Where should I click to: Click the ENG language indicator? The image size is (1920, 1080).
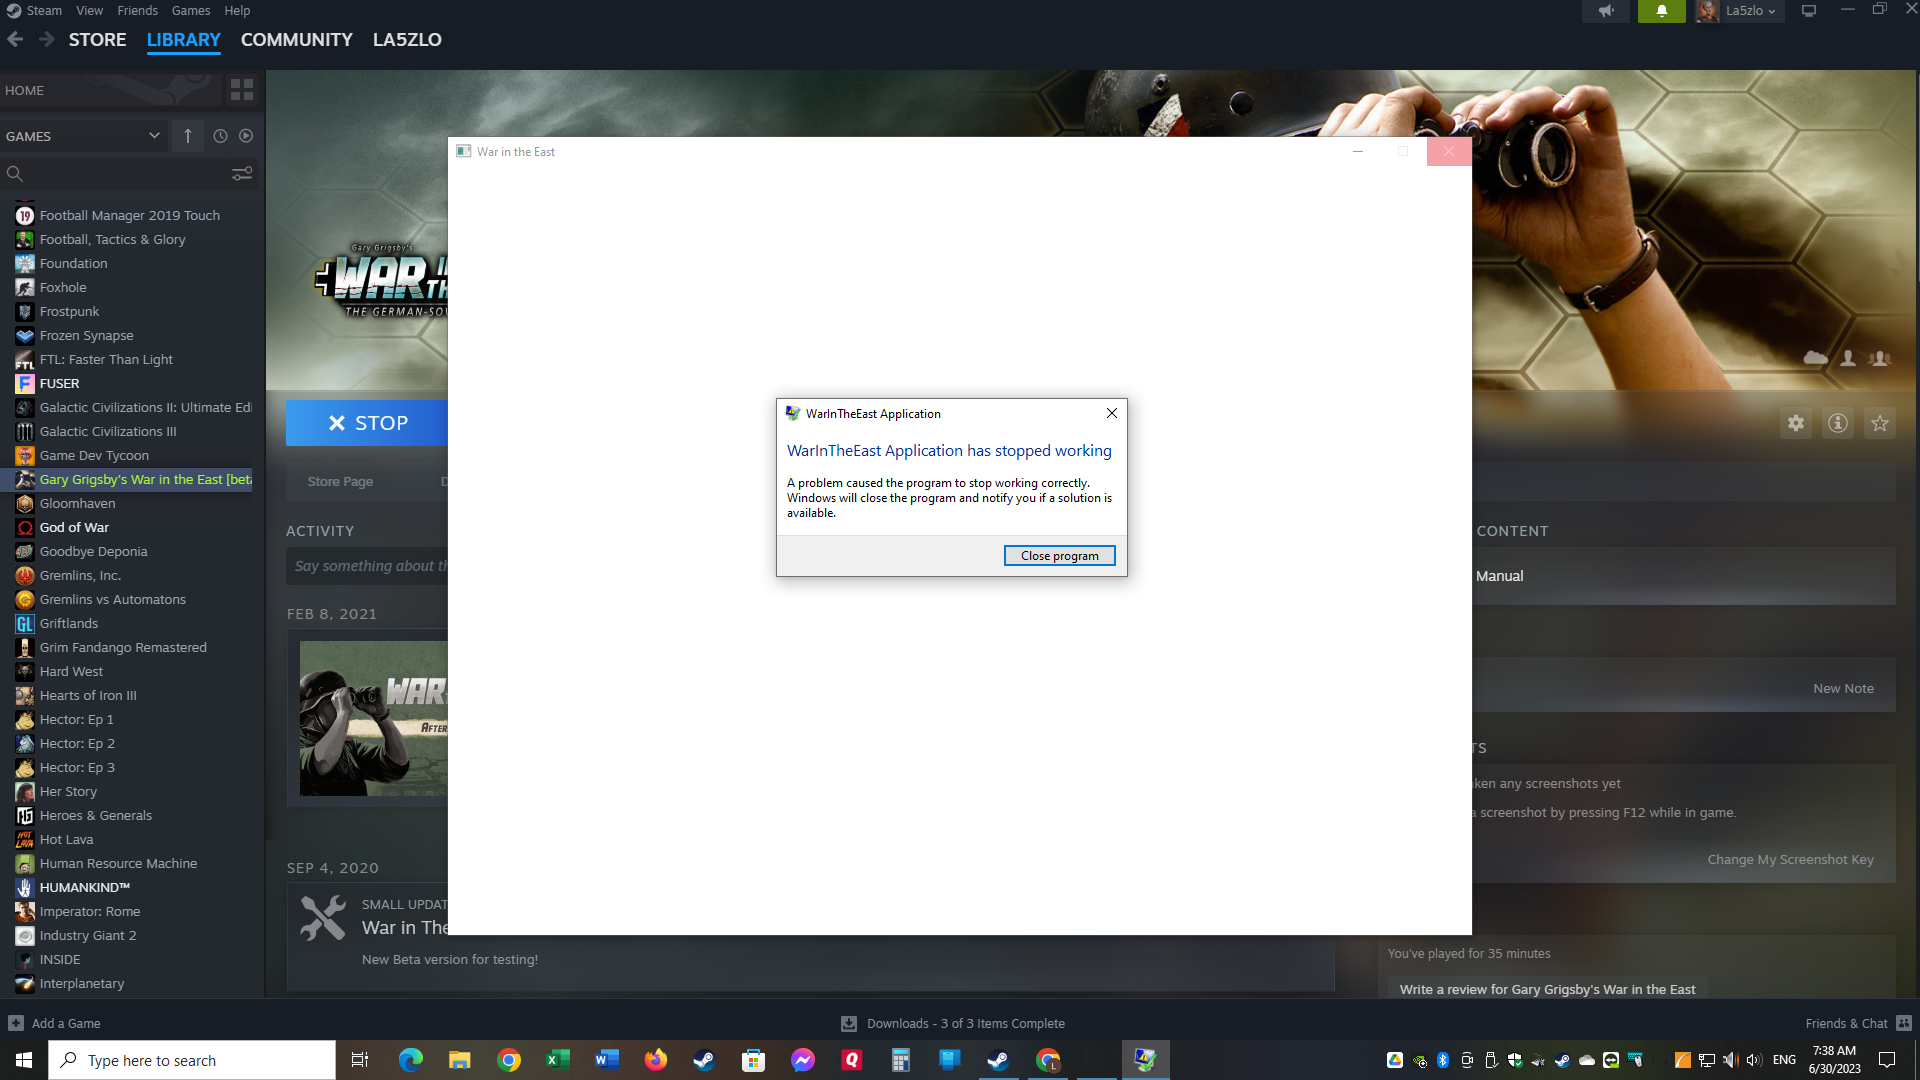click(x=1784, y=1060)
